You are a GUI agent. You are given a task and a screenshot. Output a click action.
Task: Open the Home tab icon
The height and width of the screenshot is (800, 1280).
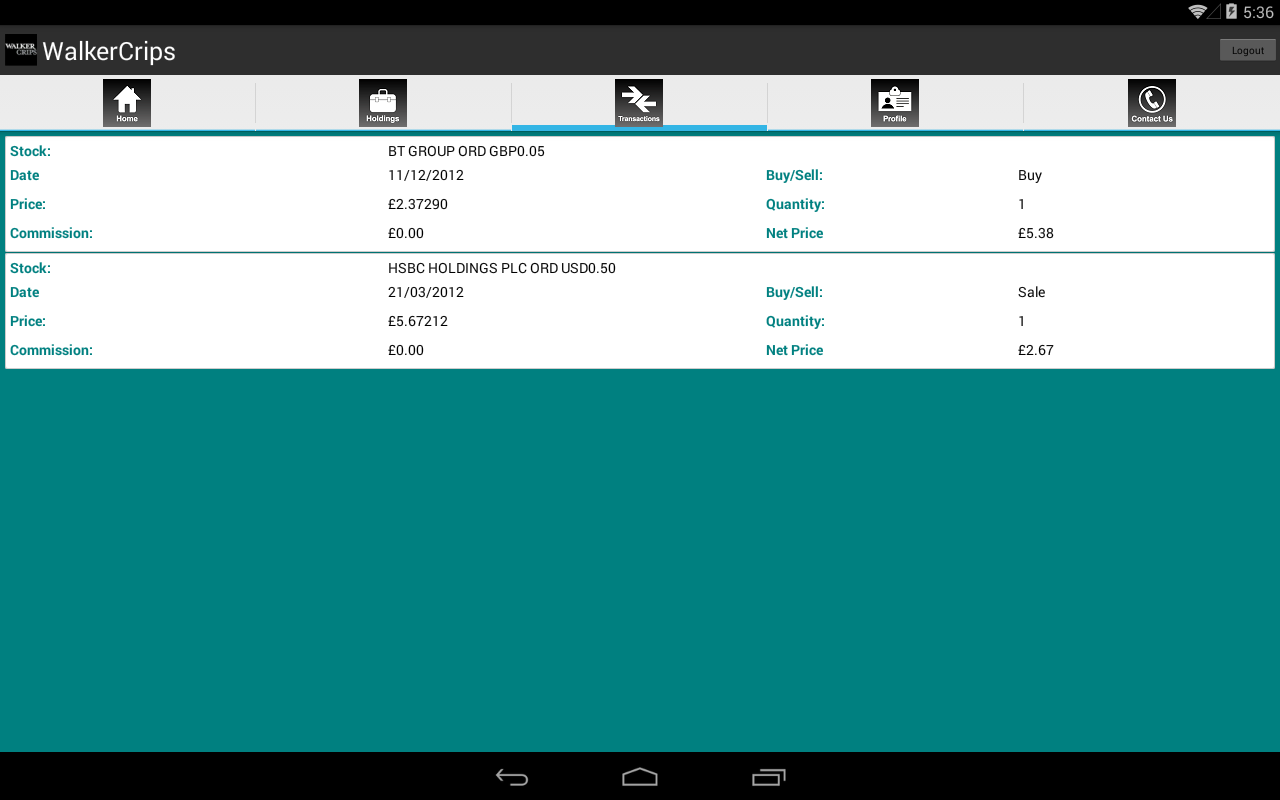(127, 103)
